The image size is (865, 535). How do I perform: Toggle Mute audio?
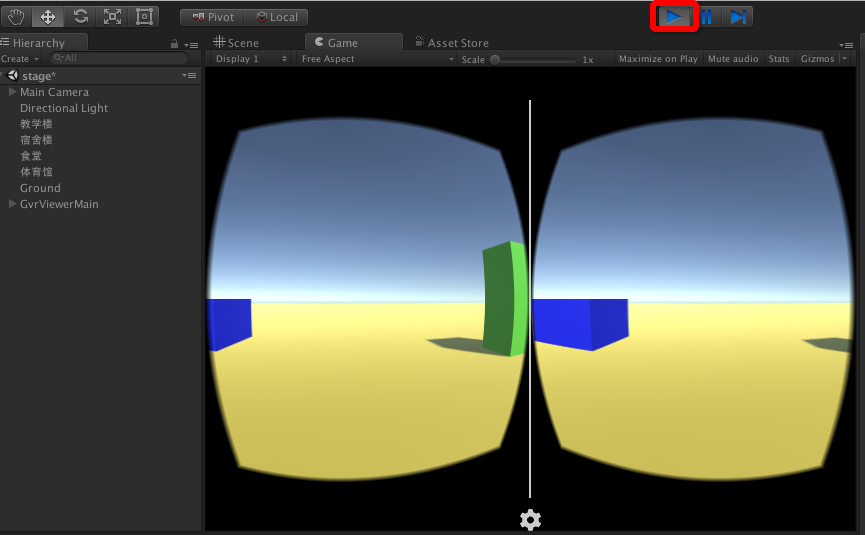click(x=733, y=58)
